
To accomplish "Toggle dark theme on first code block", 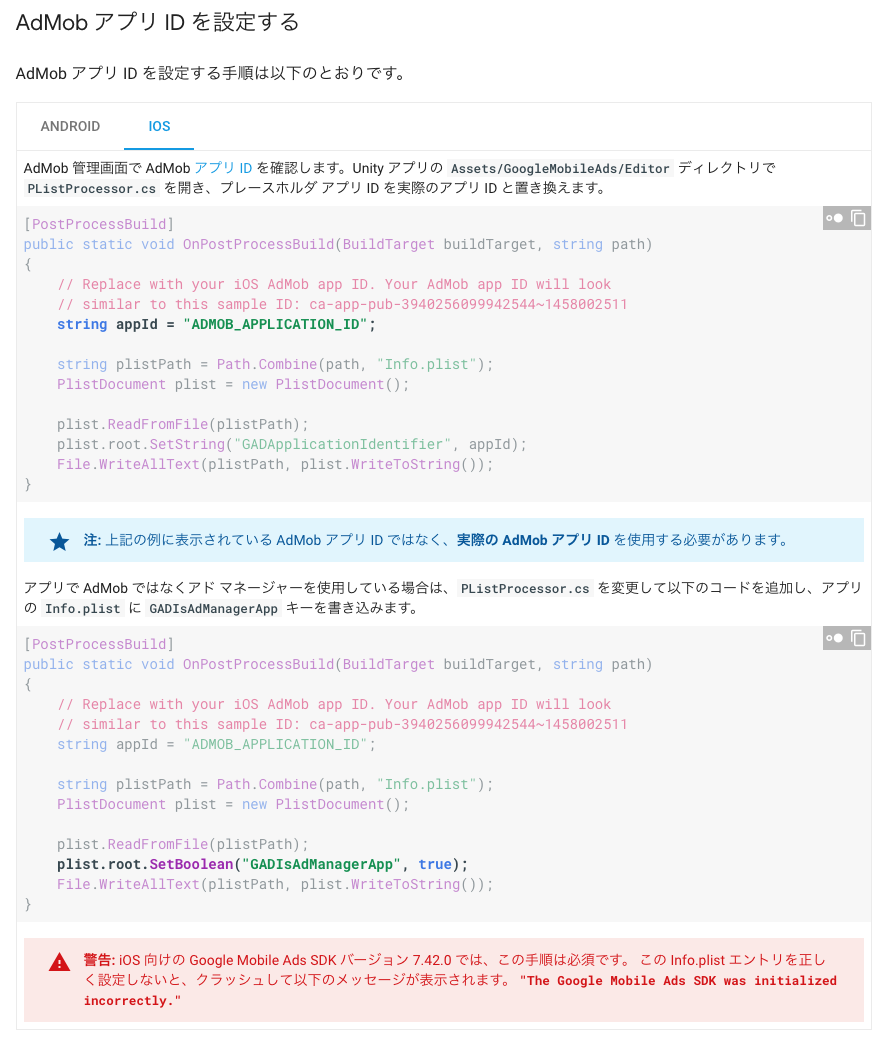I will (834, 218).
